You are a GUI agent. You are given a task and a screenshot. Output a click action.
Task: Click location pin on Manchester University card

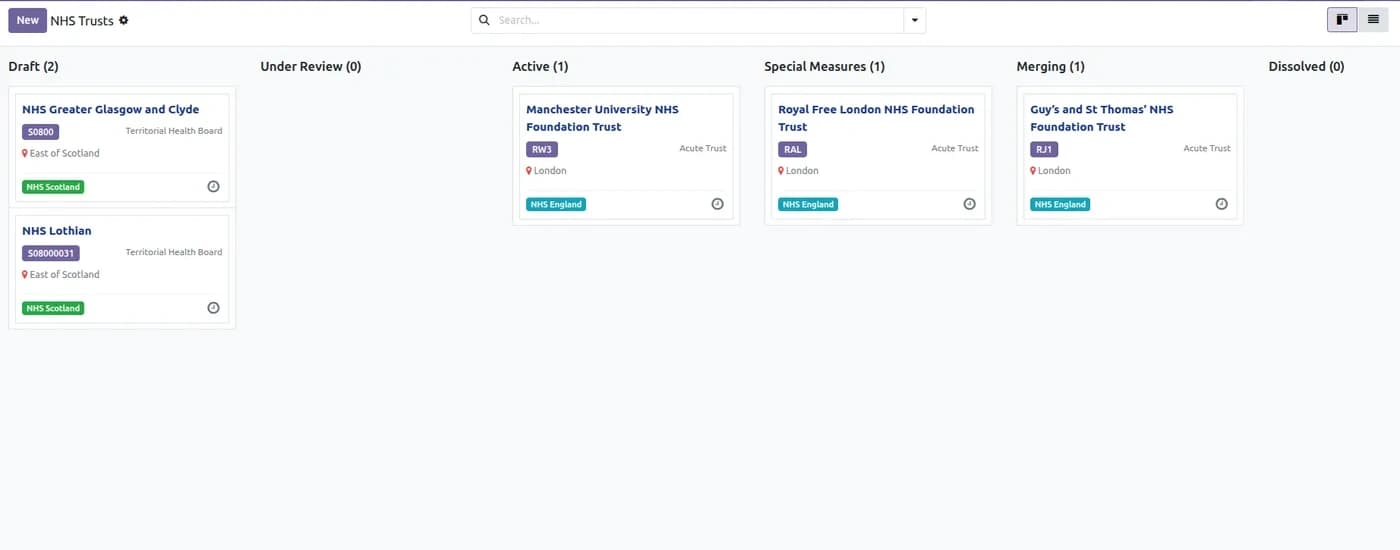(529, 170)
